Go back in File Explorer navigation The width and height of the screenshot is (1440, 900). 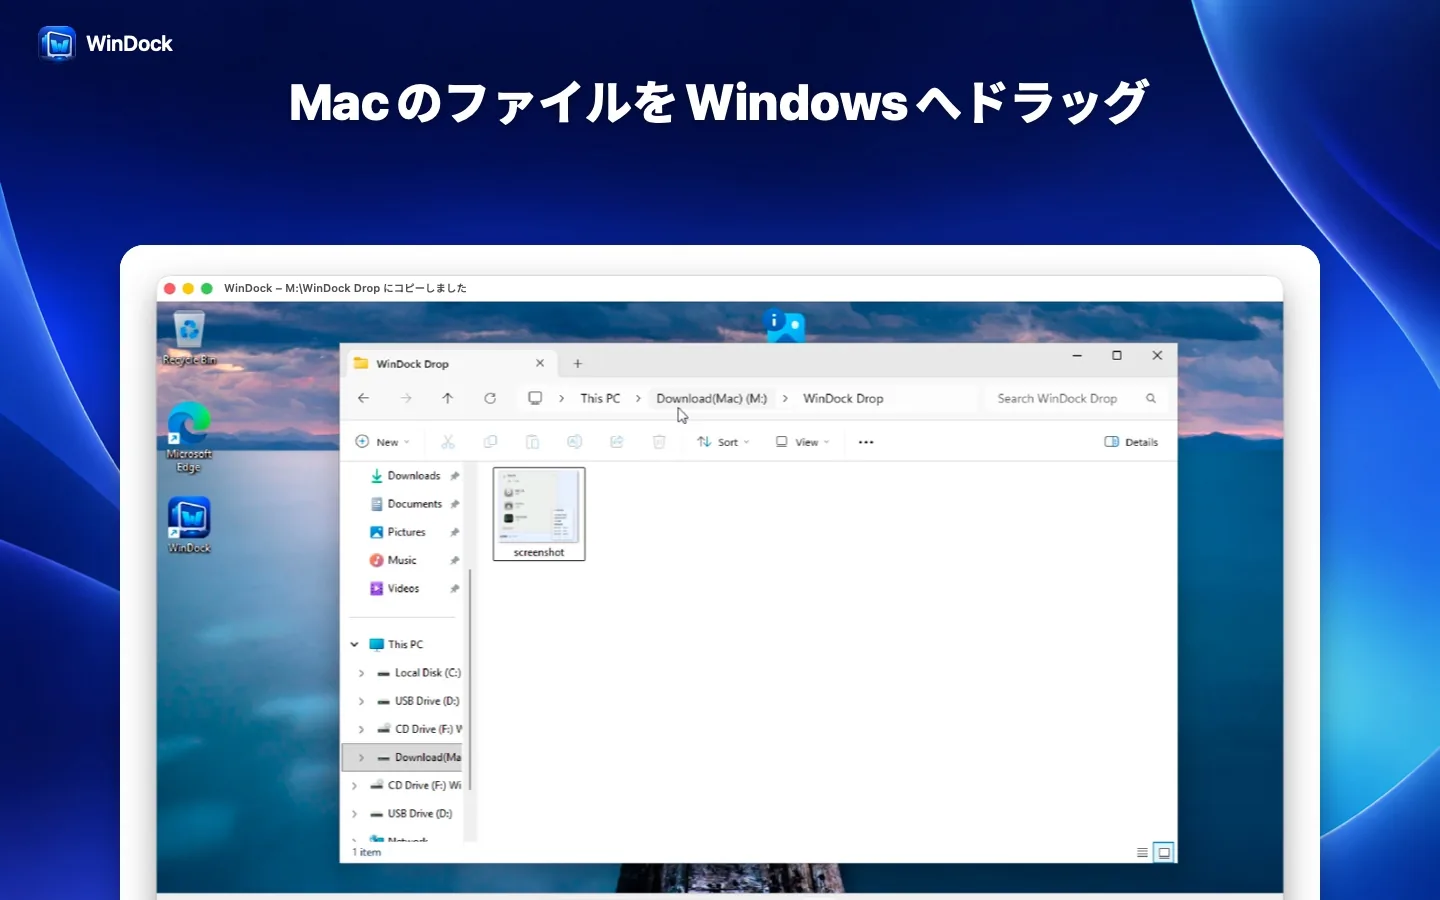click(x=364, y=398)
